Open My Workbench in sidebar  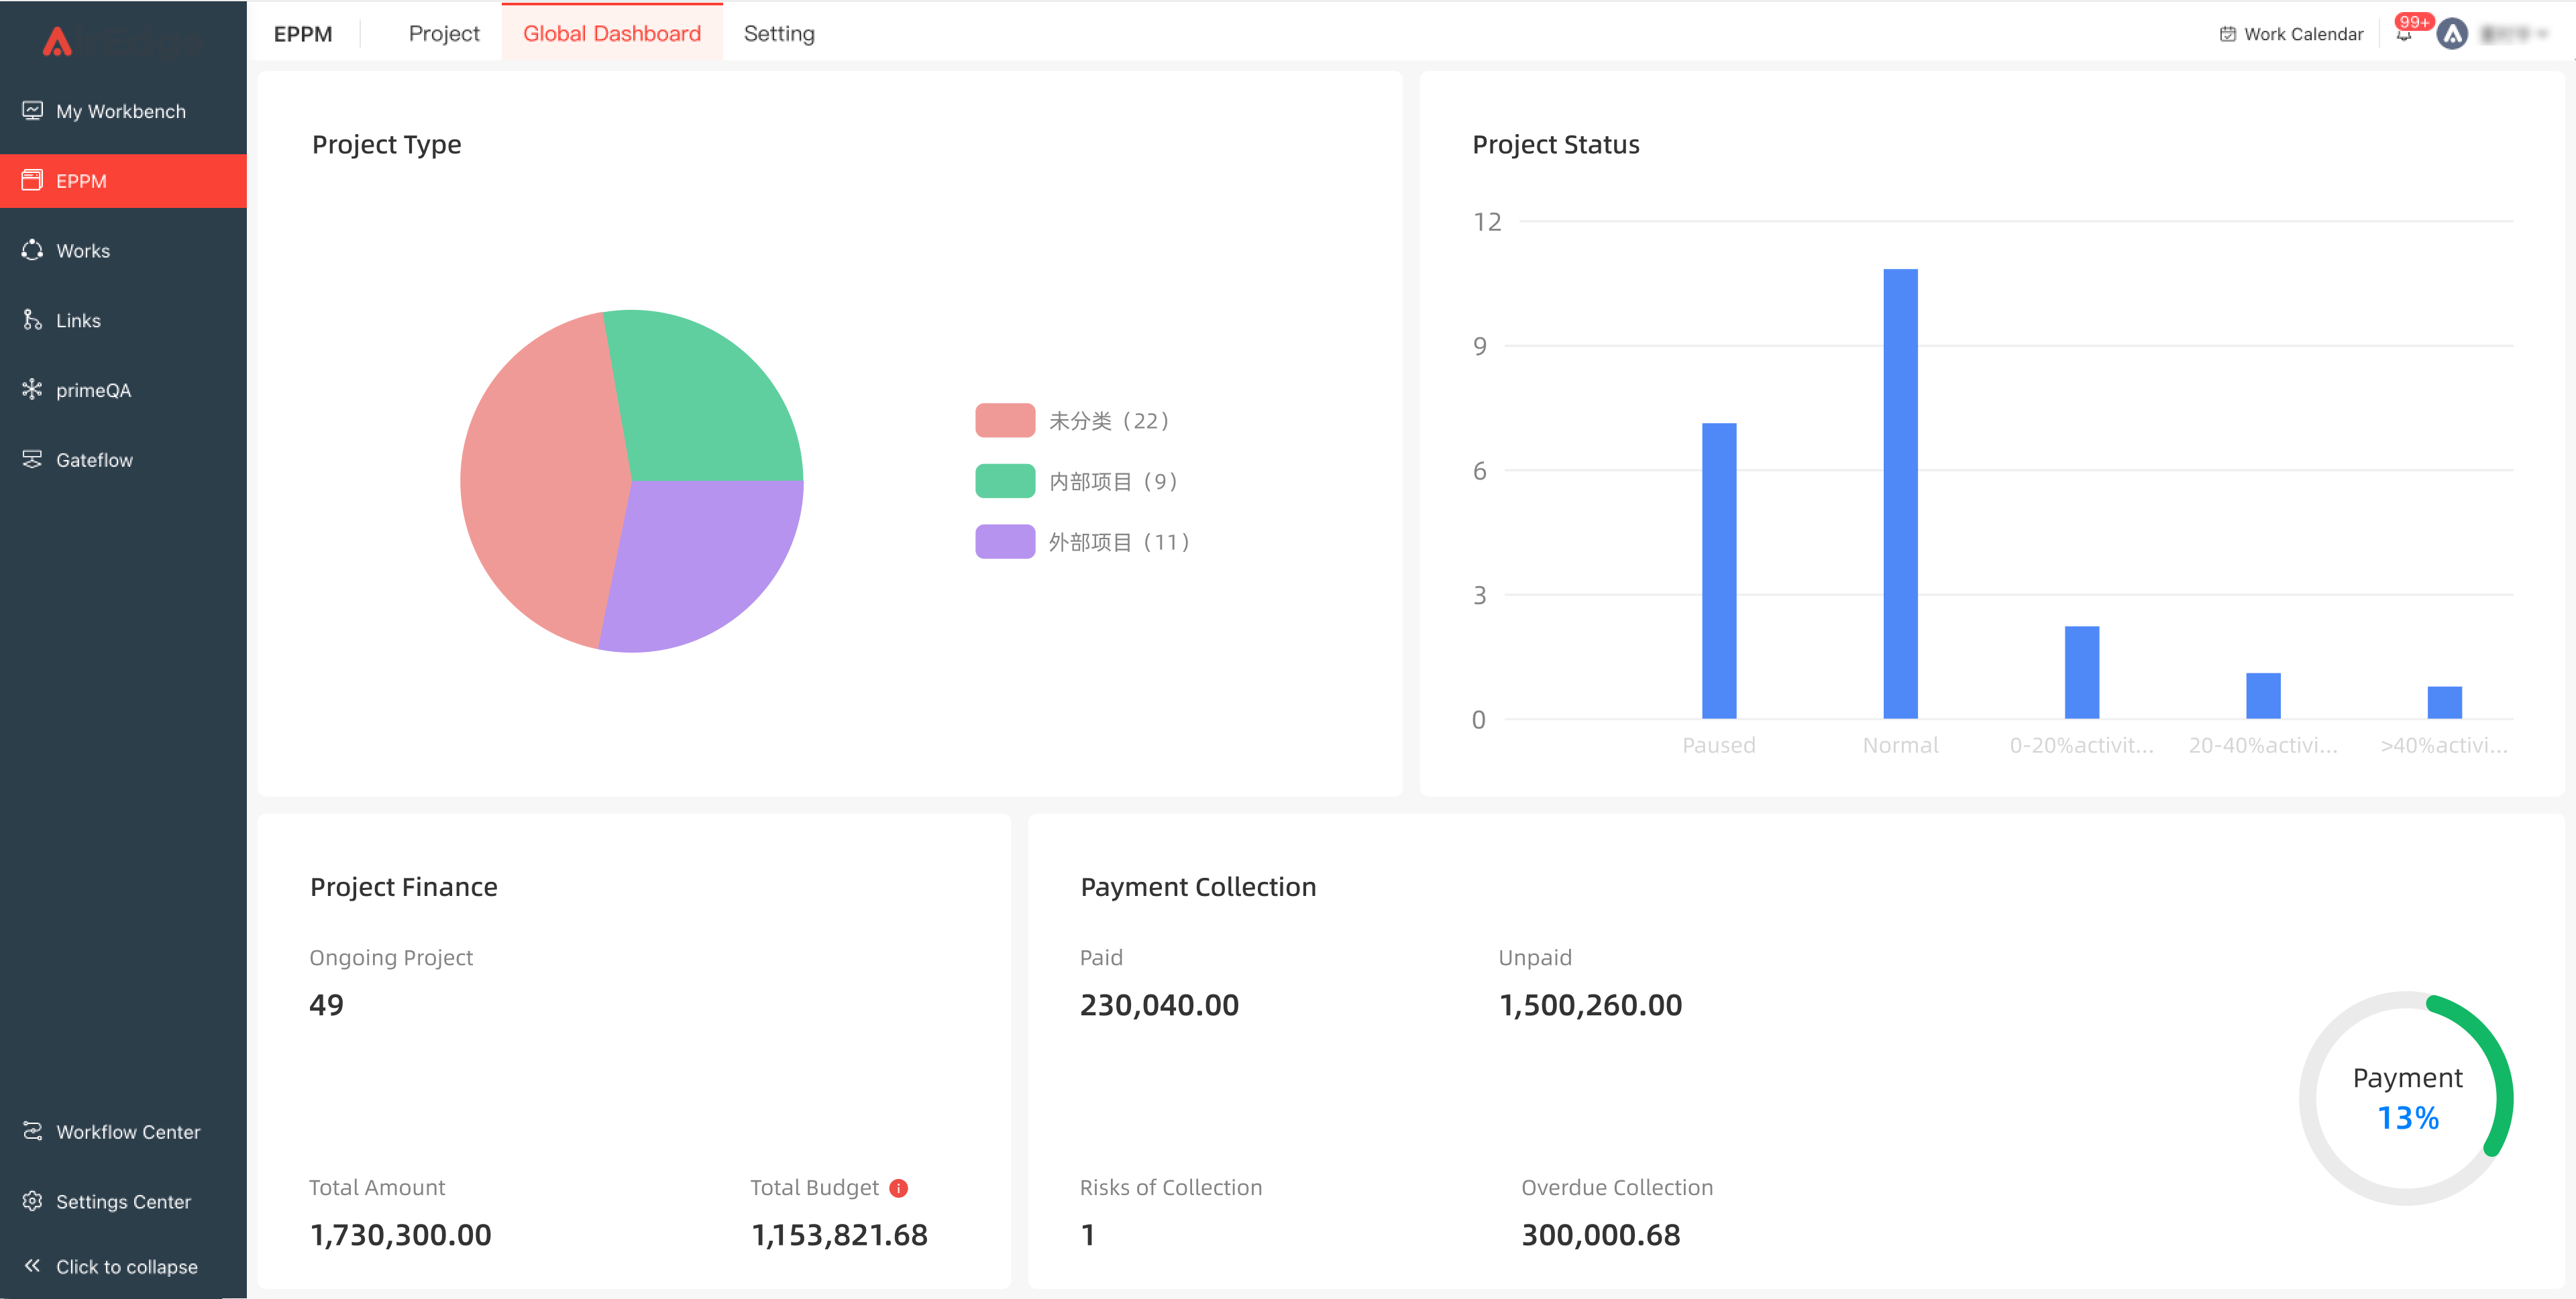tap(123, 111)
